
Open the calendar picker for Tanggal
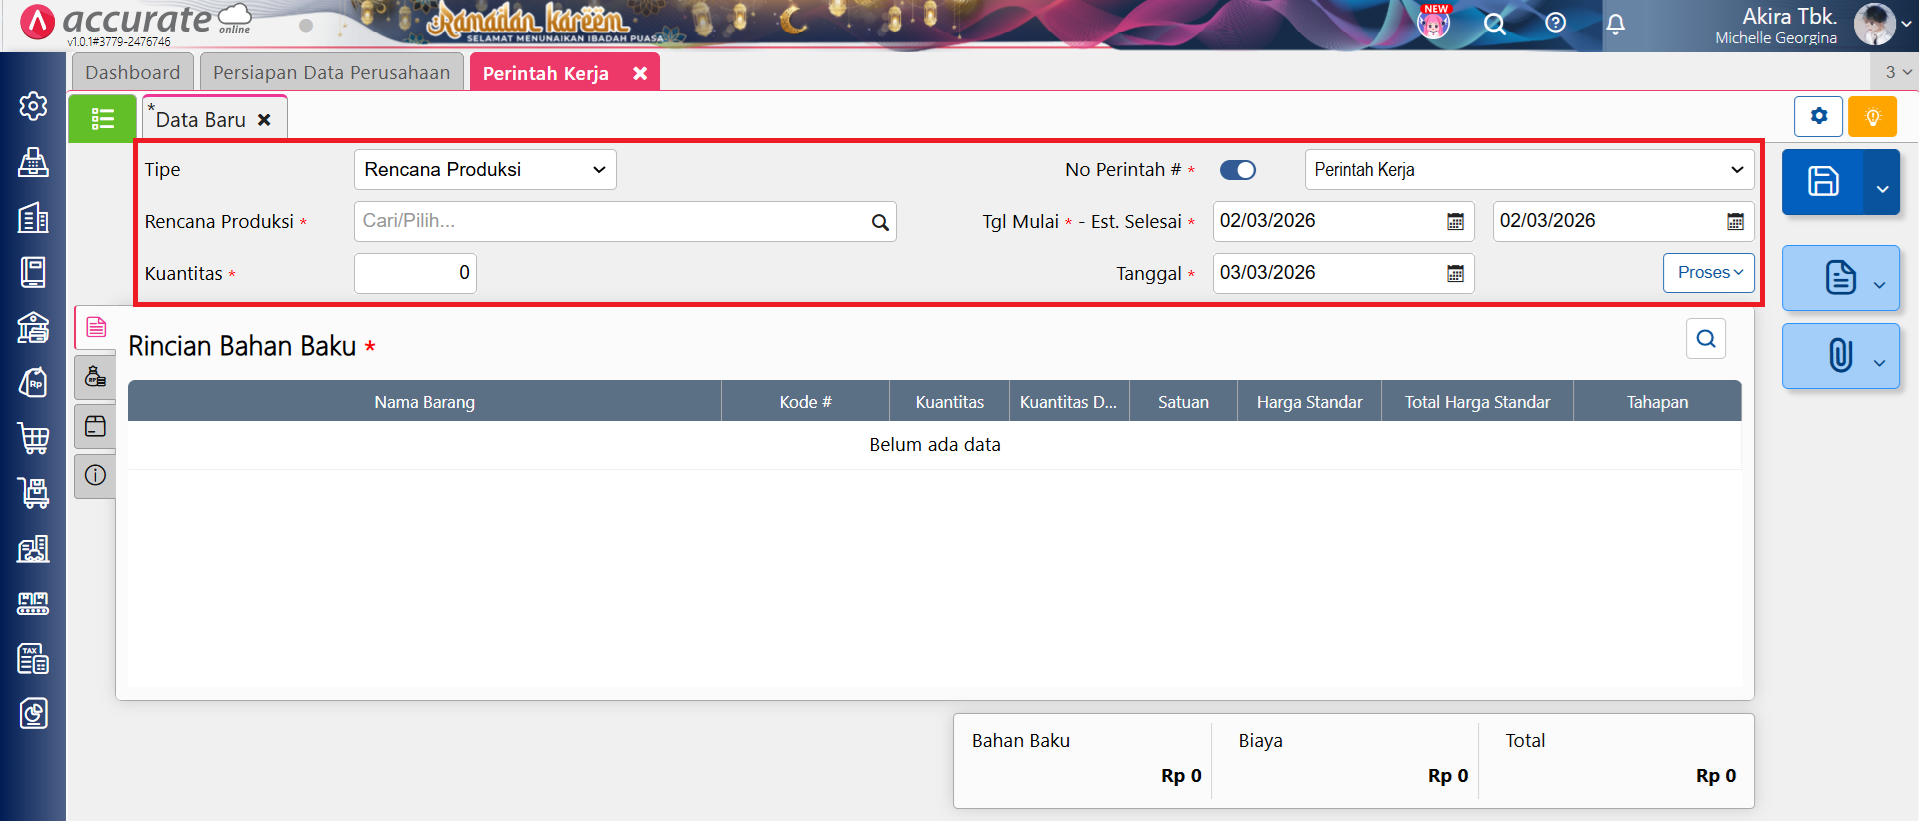[1455, 274]
